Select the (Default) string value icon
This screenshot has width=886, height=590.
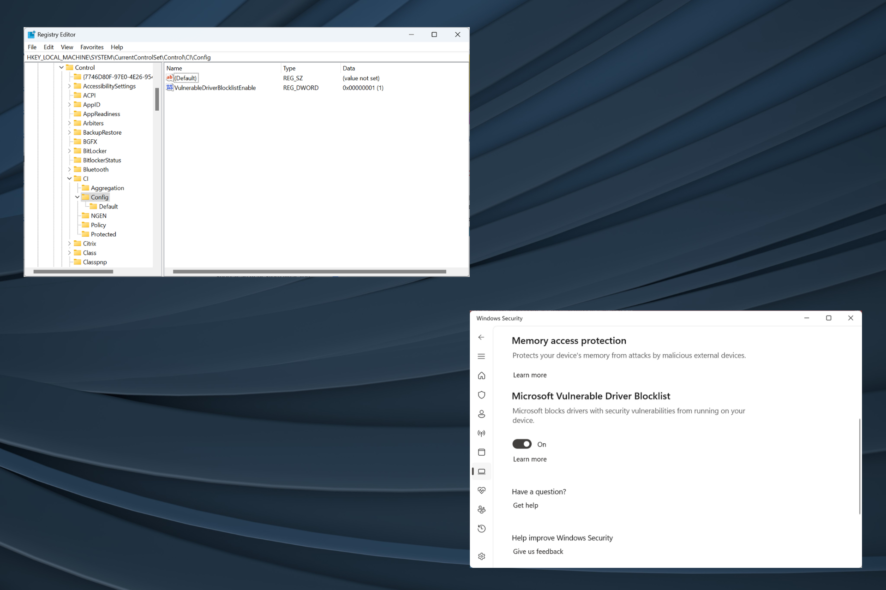point(170,78)
